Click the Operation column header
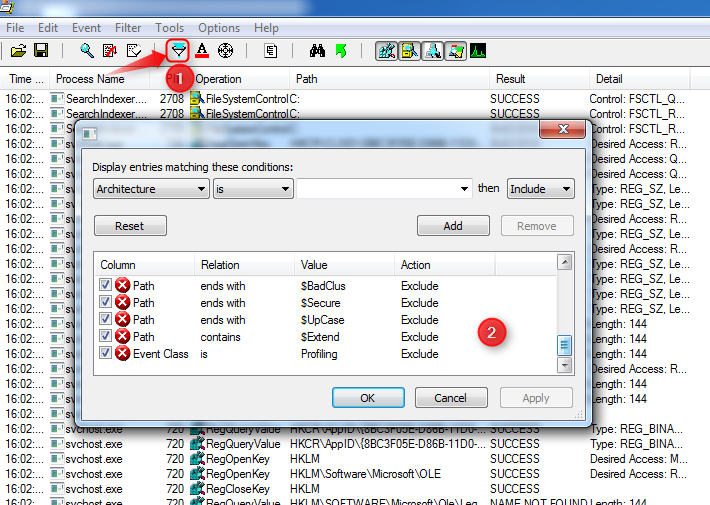 click(x=240, y=79)
